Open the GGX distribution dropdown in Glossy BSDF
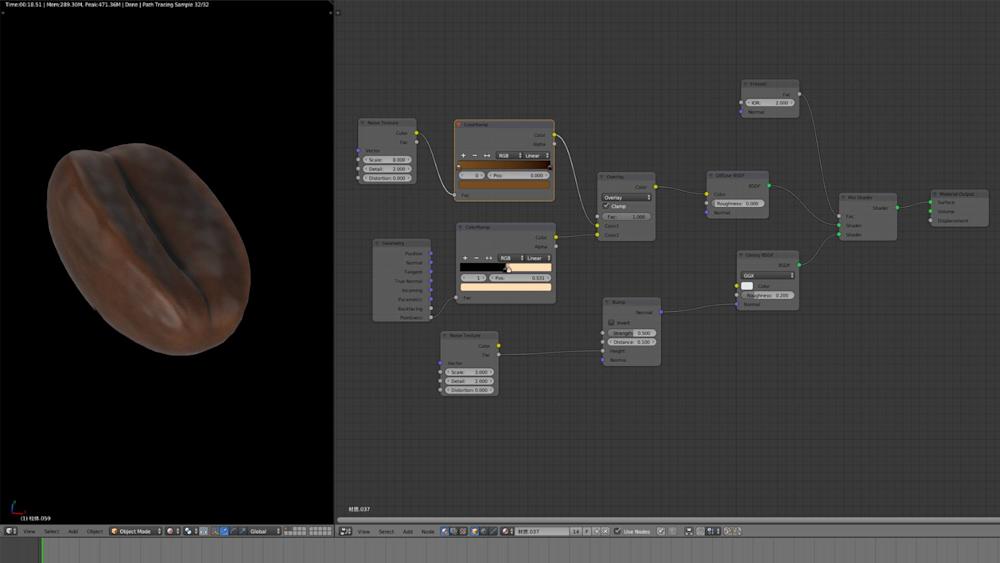Viewport: 1000px width, 563px height. point(767,275)
